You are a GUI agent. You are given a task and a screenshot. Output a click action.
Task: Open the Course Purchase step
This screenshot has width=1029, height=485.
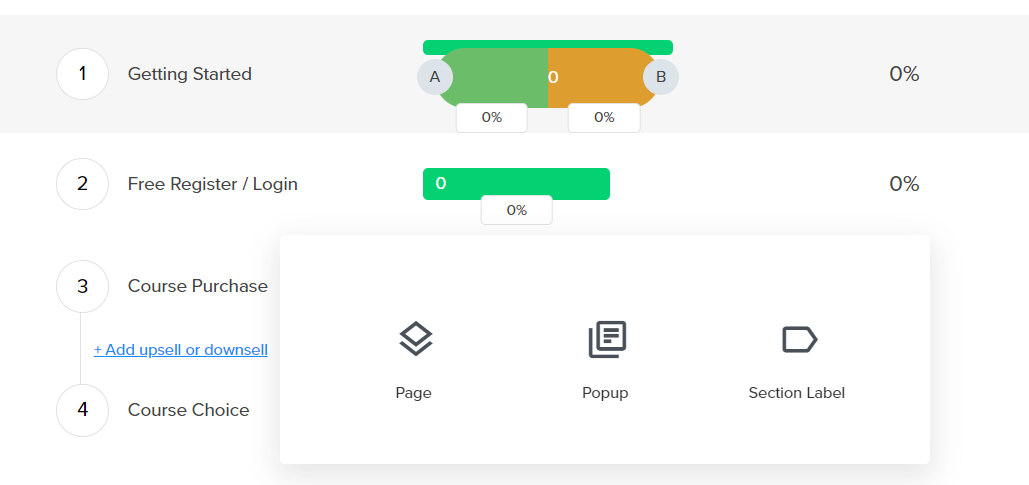coord(198,286)
